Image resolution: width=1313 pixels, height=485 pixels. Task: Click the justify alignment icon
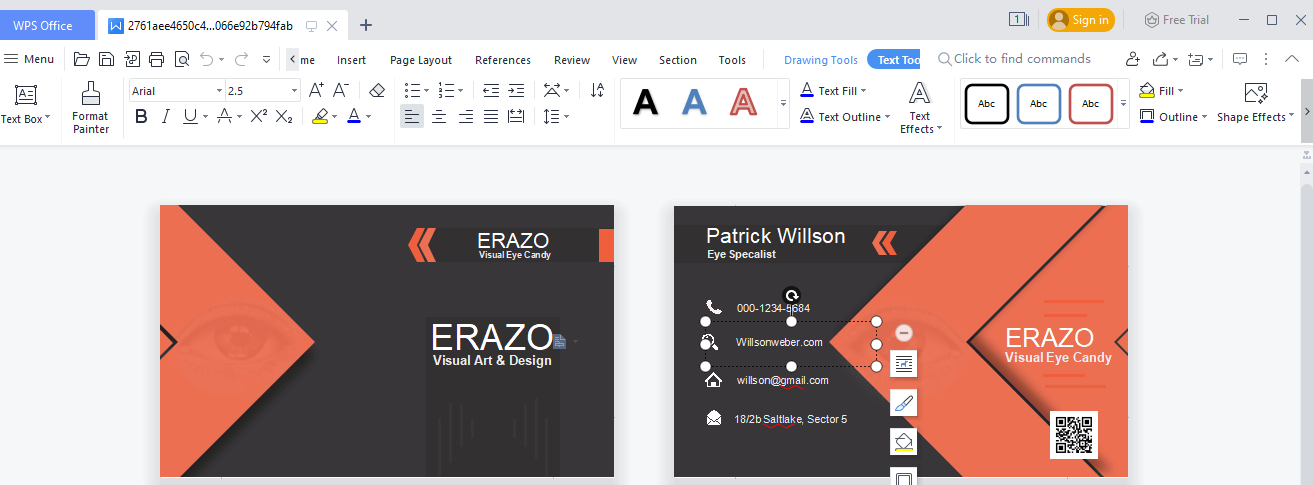pos(490,117)
